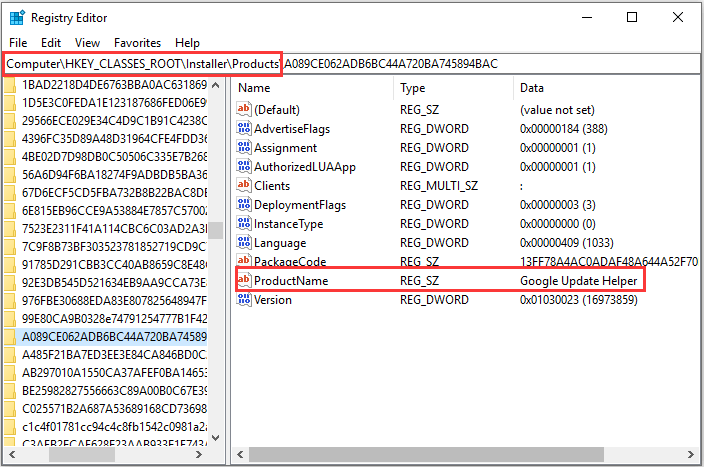Open the Favorites menu
This screenshot has height=467, width=704.
pyautogui.click(x=137, y=43)
